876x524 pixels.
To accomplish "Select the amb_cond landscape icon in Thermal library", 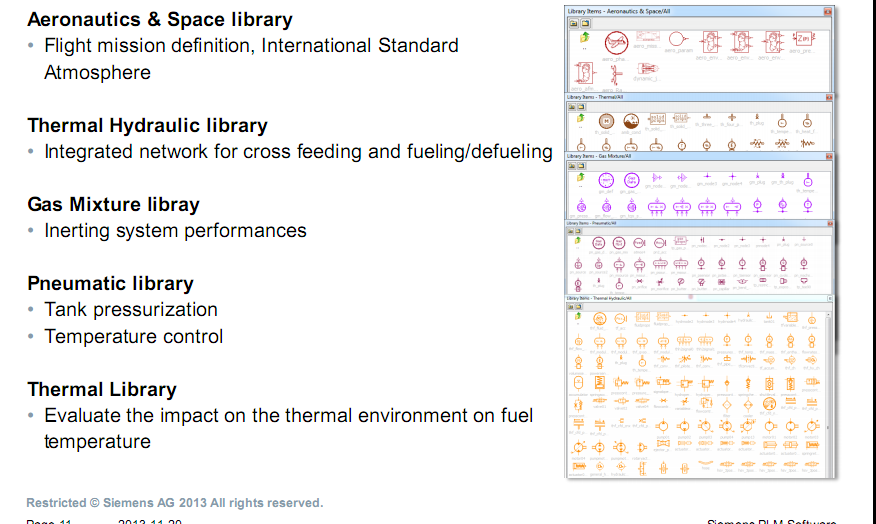I will point(631,121).
